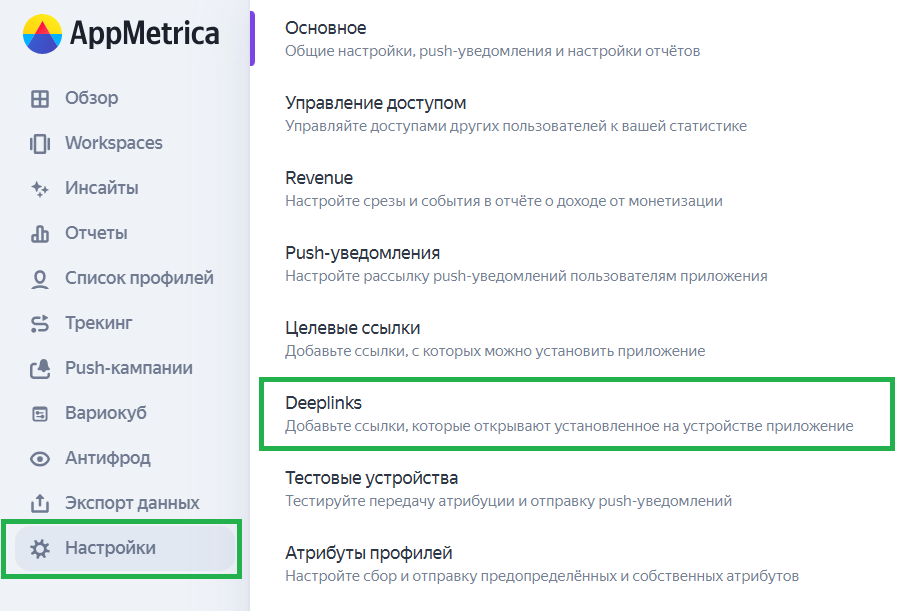
Task: Click the Отчеты chart icon
Action: [x=40, y=234]
